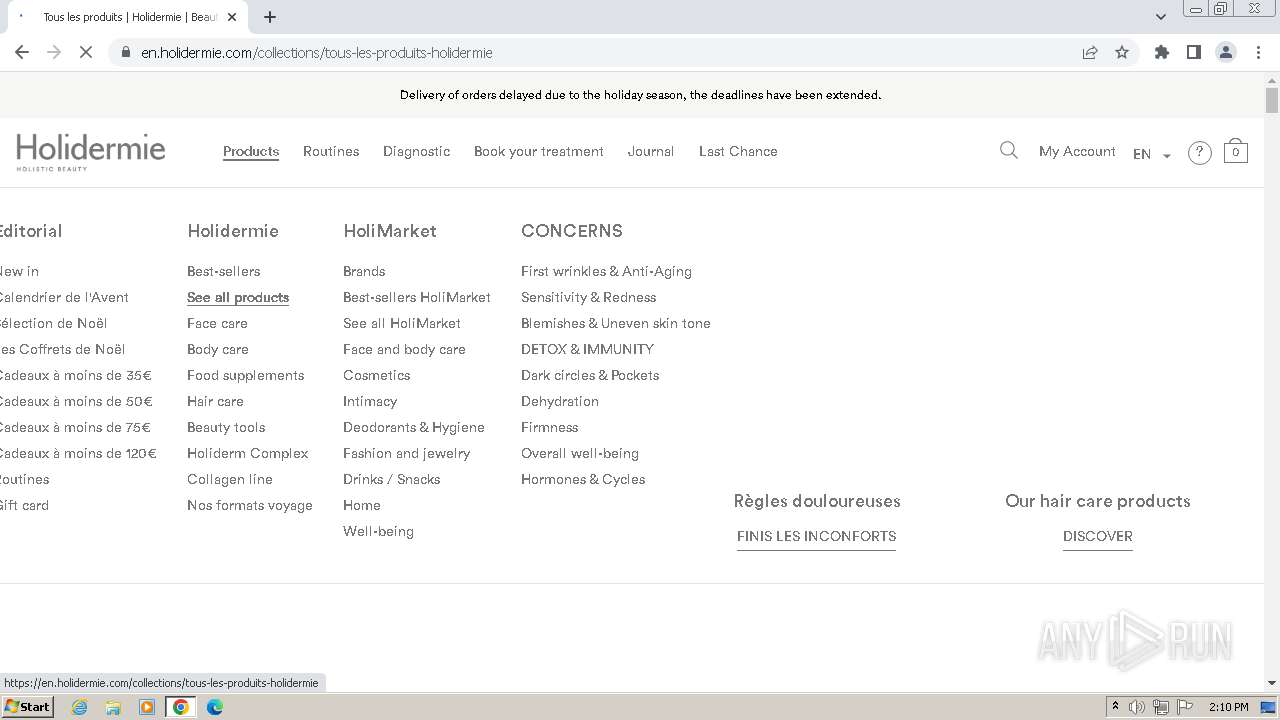Click the page vertical scrollbar thumb
Viewport: 1280px width, 720px height.
coord(1272,100)
